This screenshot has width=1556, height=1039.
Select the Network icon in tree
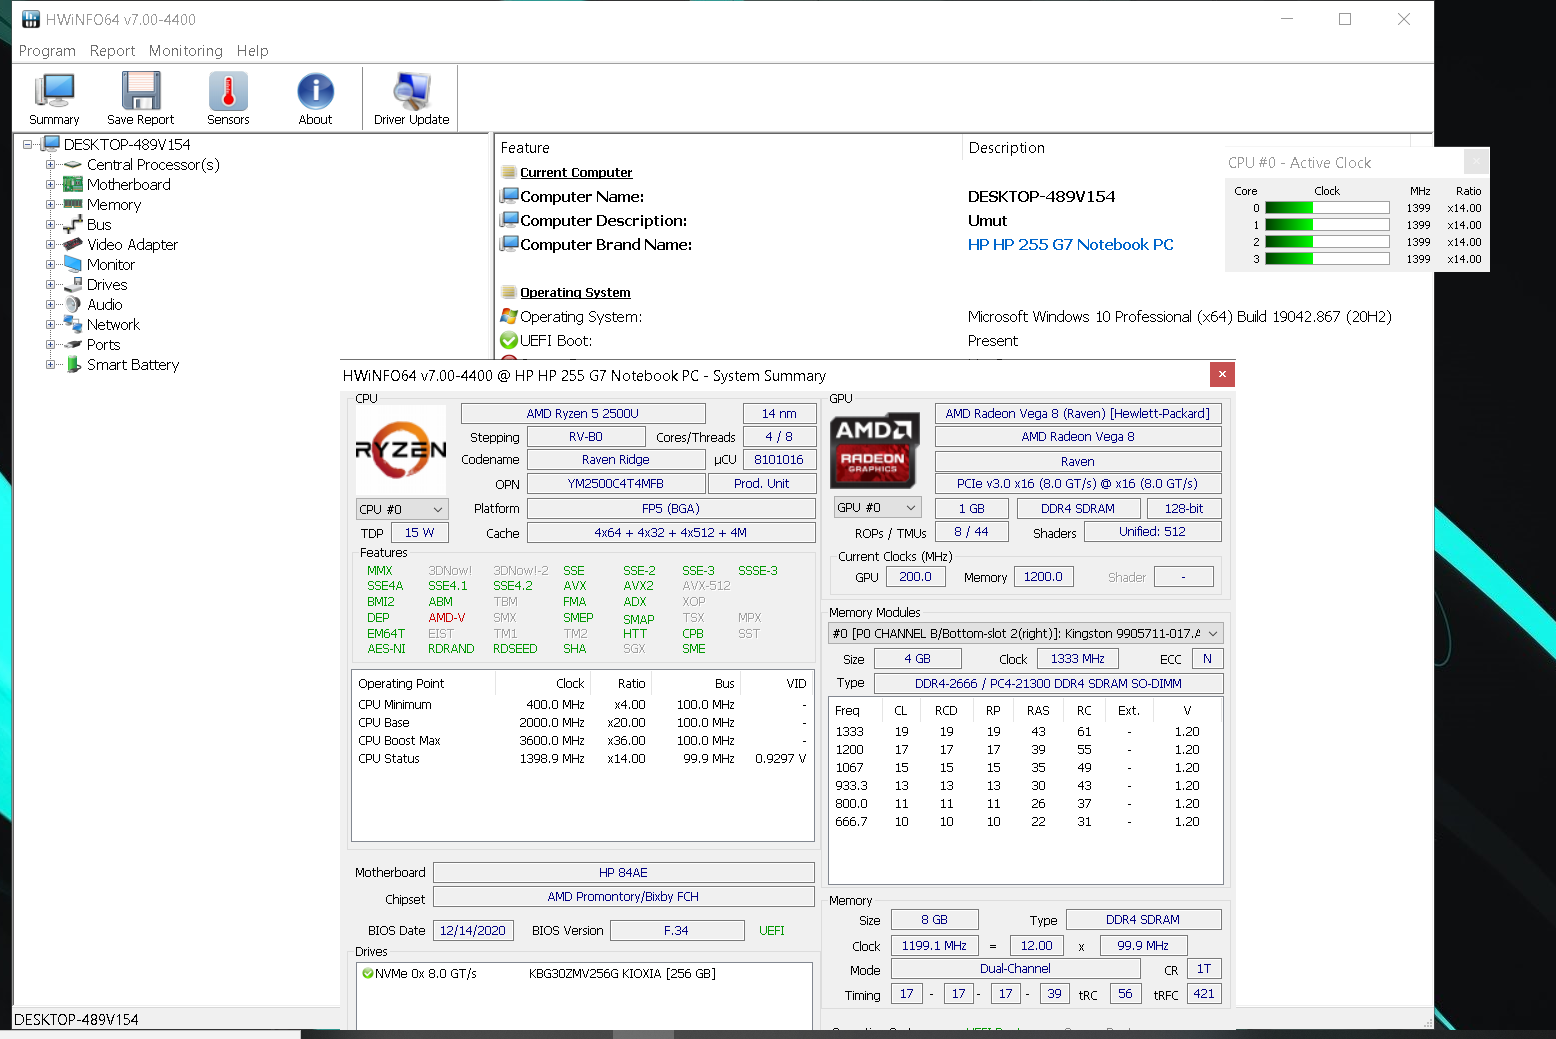pyautogui.click(x=73, y=325)
